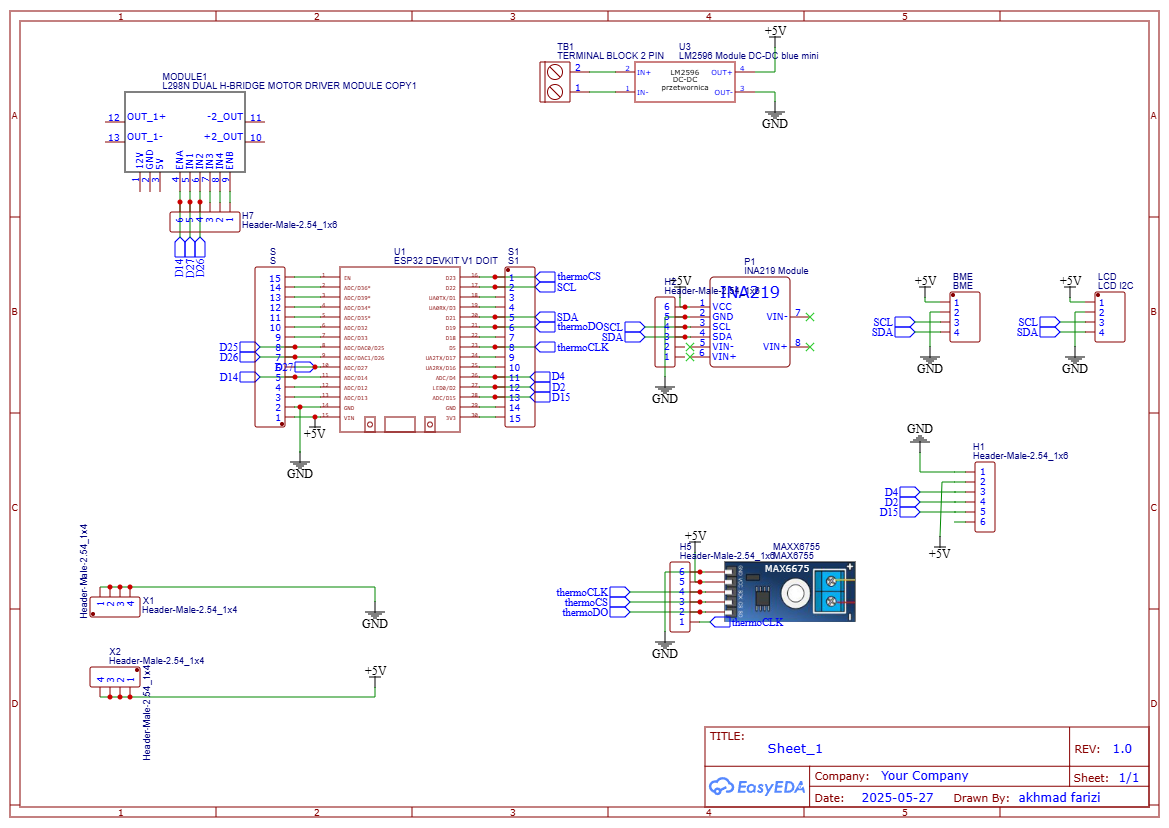
Task: Select the LM2596 DC-DC converter body
Action: tap(684, 81)
